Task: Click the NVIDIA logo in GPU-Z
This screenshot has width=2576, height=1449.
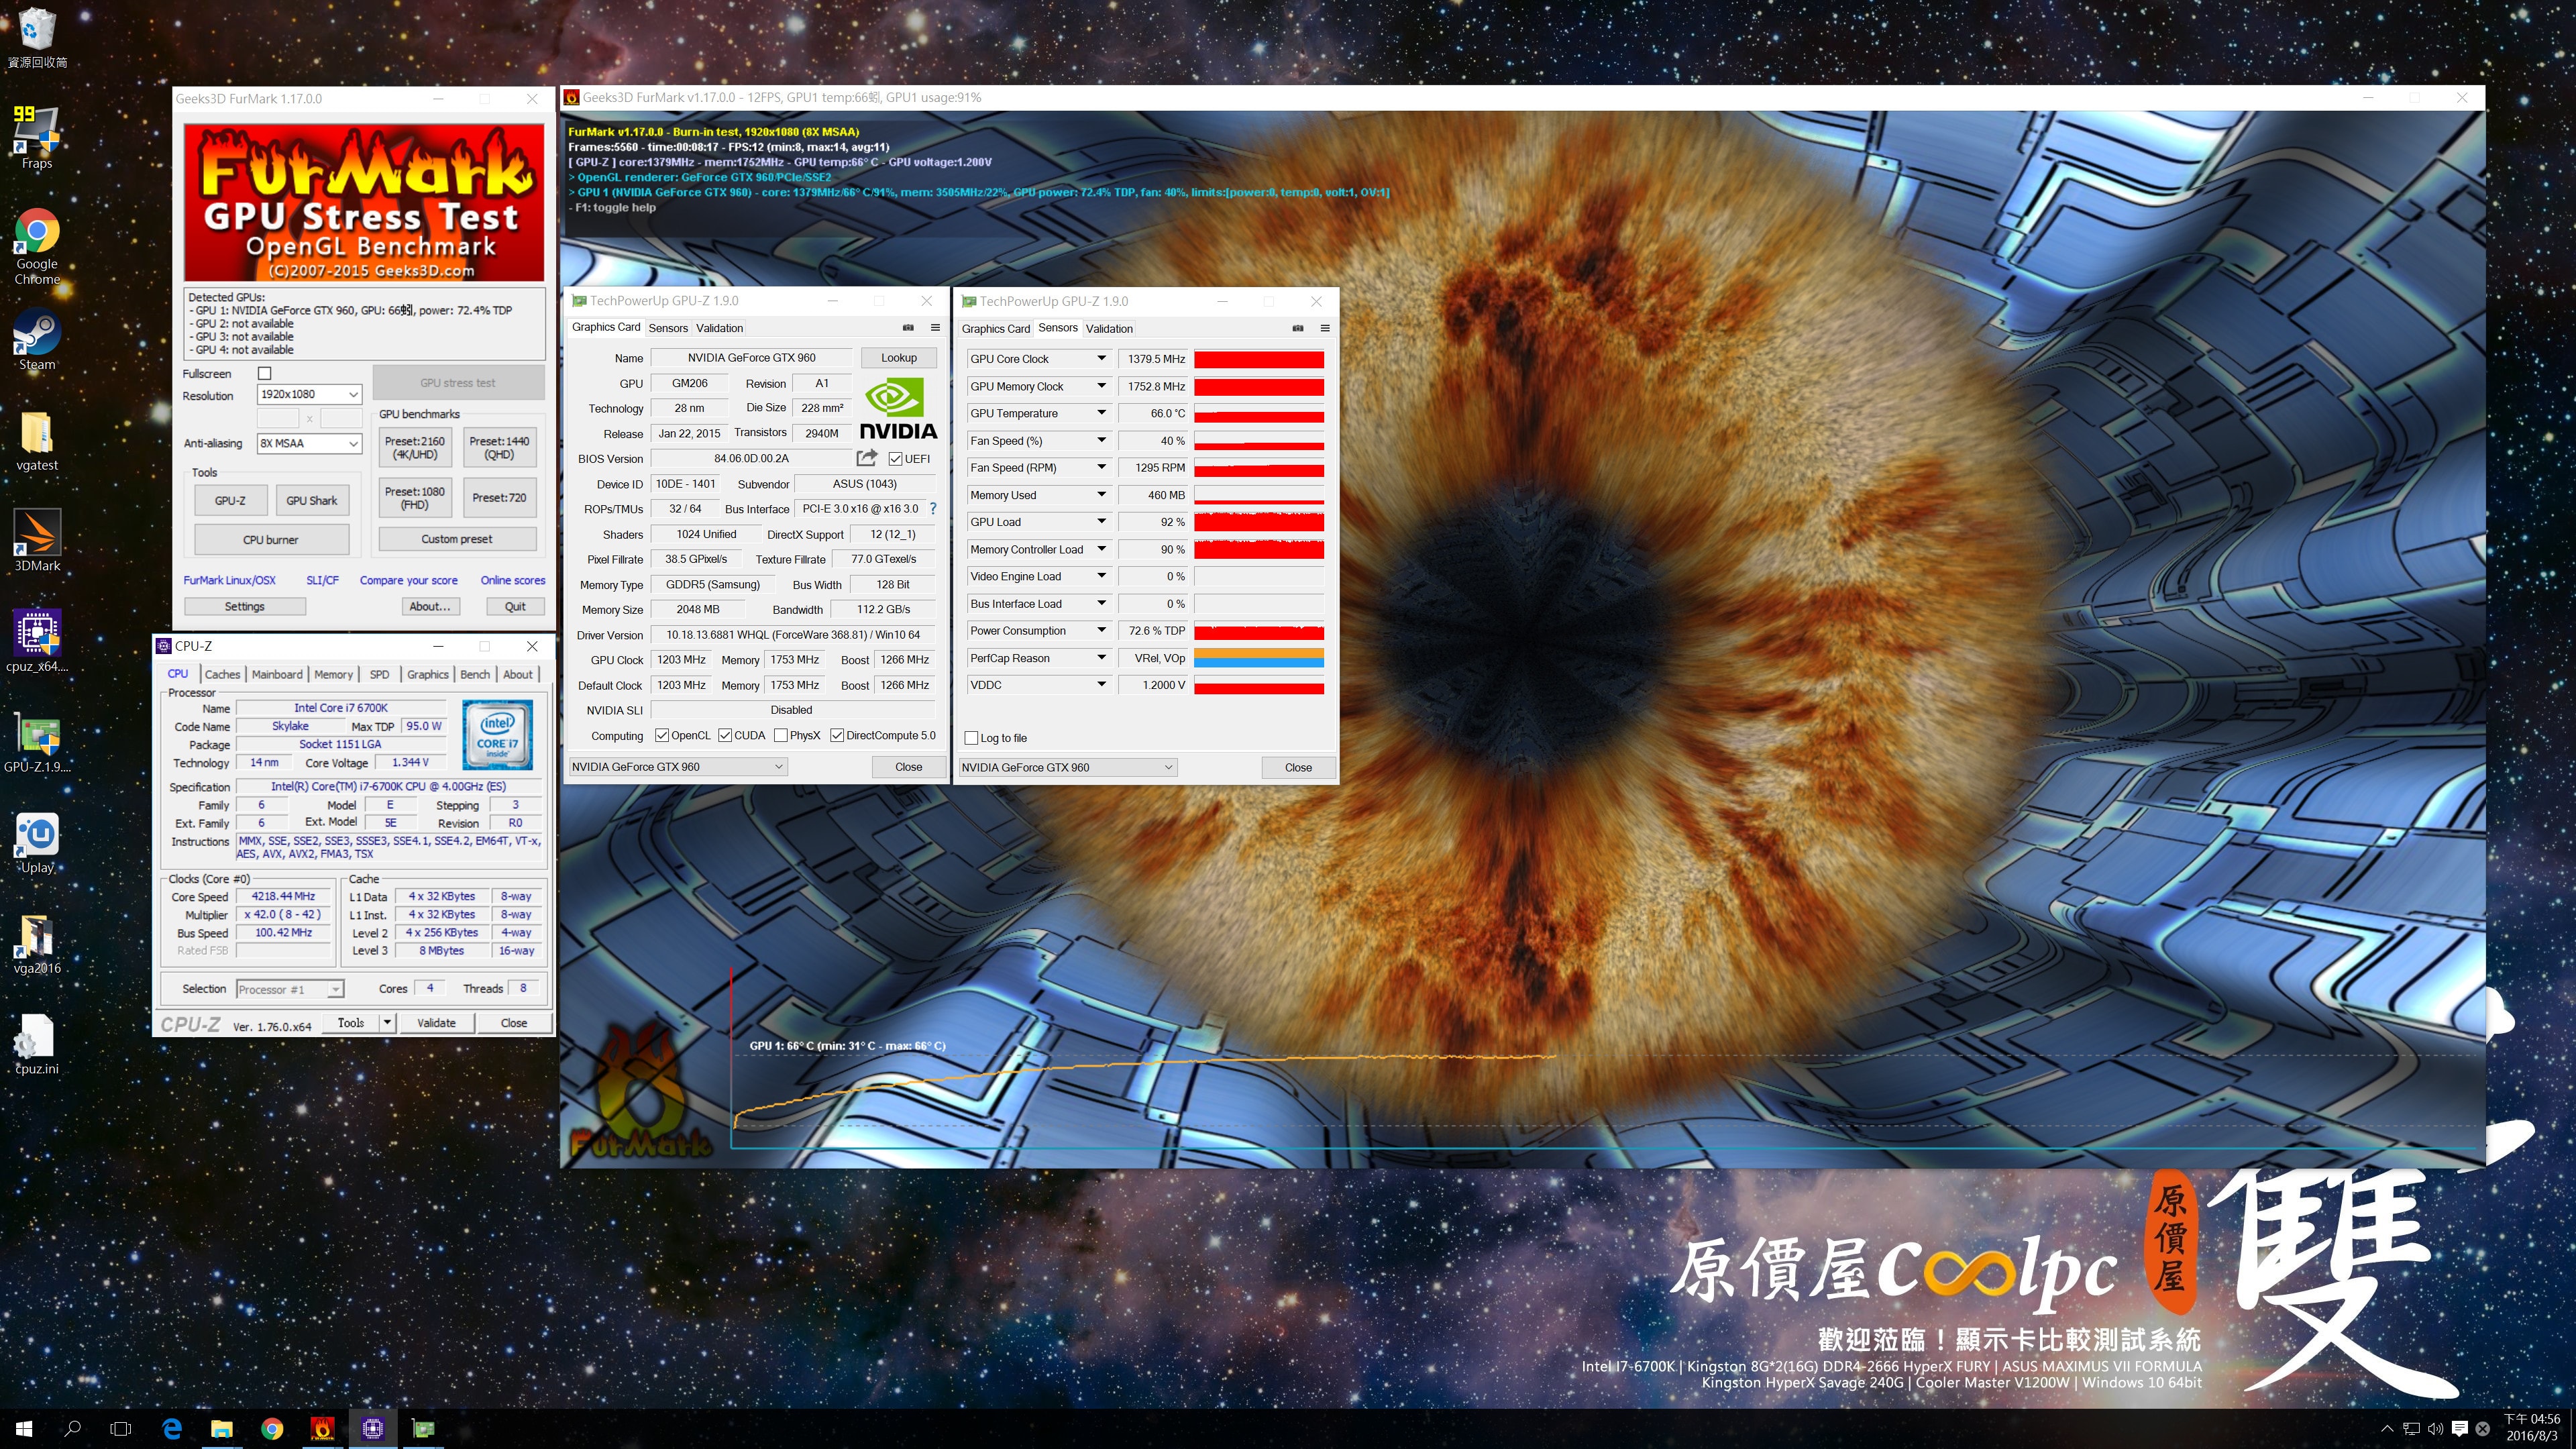Action: coord(898,409)
